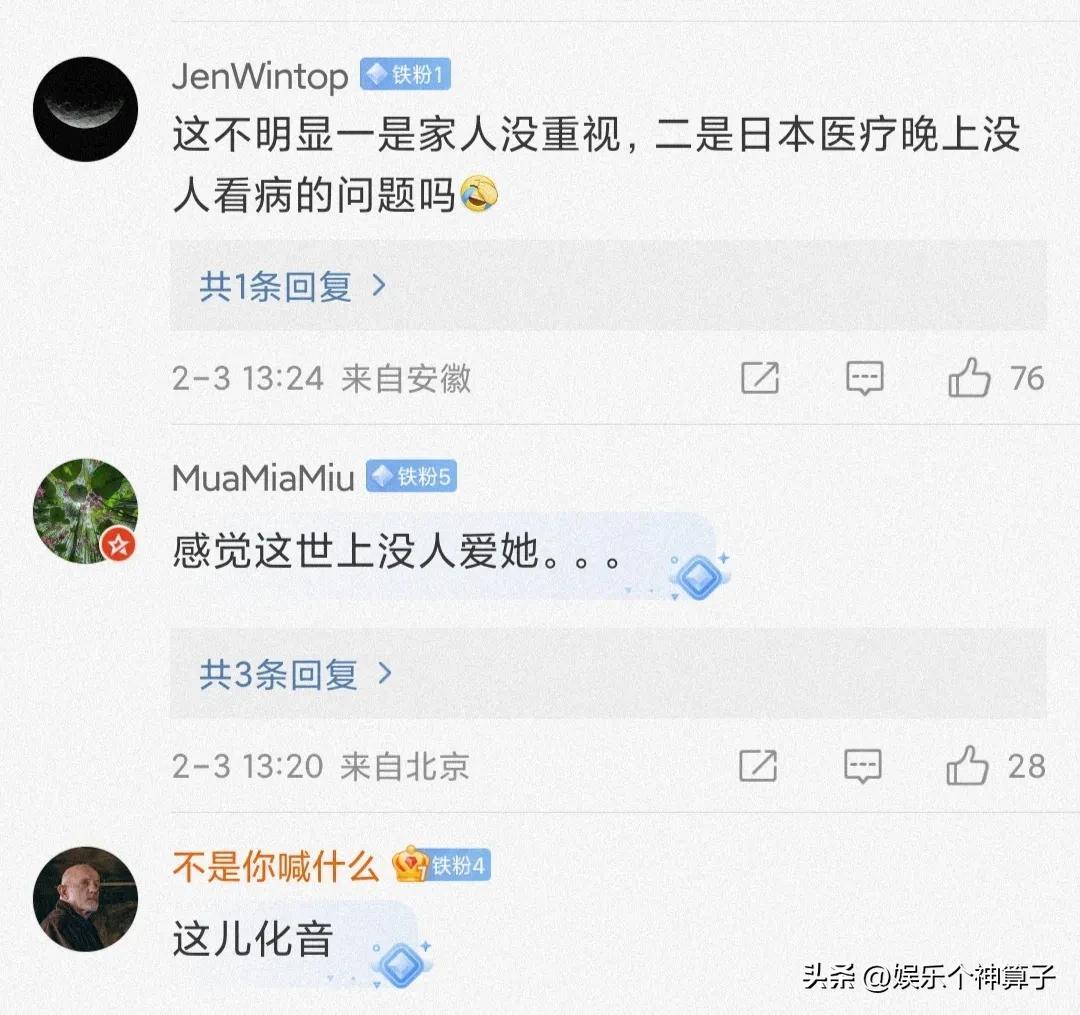
Task: Tap the reply icon on JenWintop's comment
Action: [x=864, y=378]
